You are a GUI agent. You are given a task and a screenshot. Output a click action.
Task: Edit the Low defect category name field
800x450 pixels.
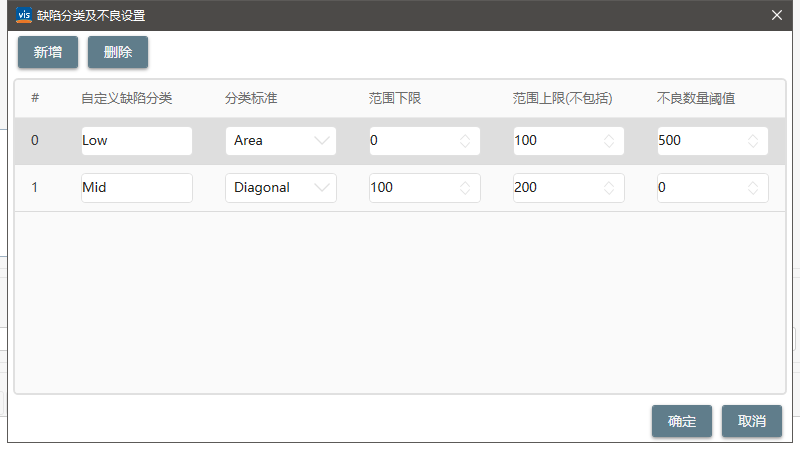tap(137, 141)
